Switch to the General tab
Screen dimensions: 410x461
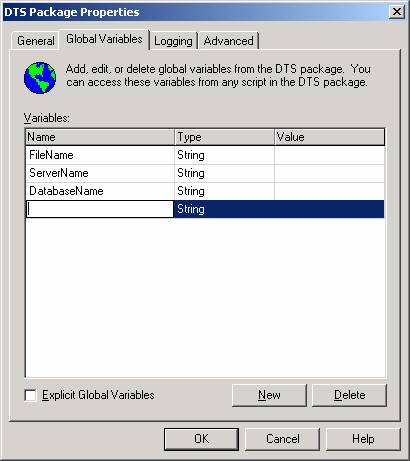click(35, 41)
